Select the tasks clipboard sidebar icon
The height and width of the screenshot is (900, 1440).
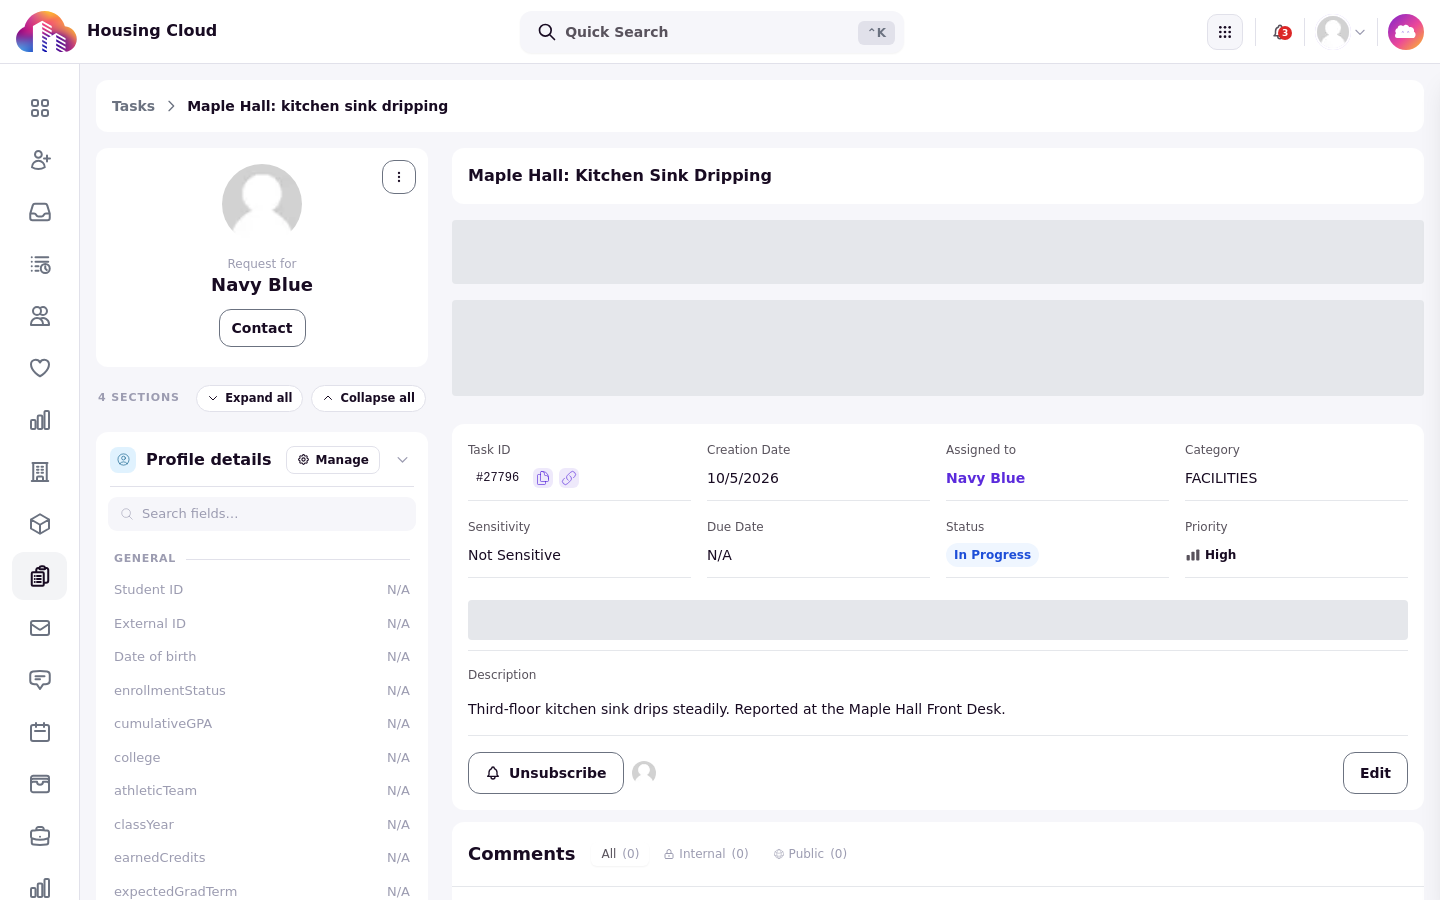tap(40, 576)
